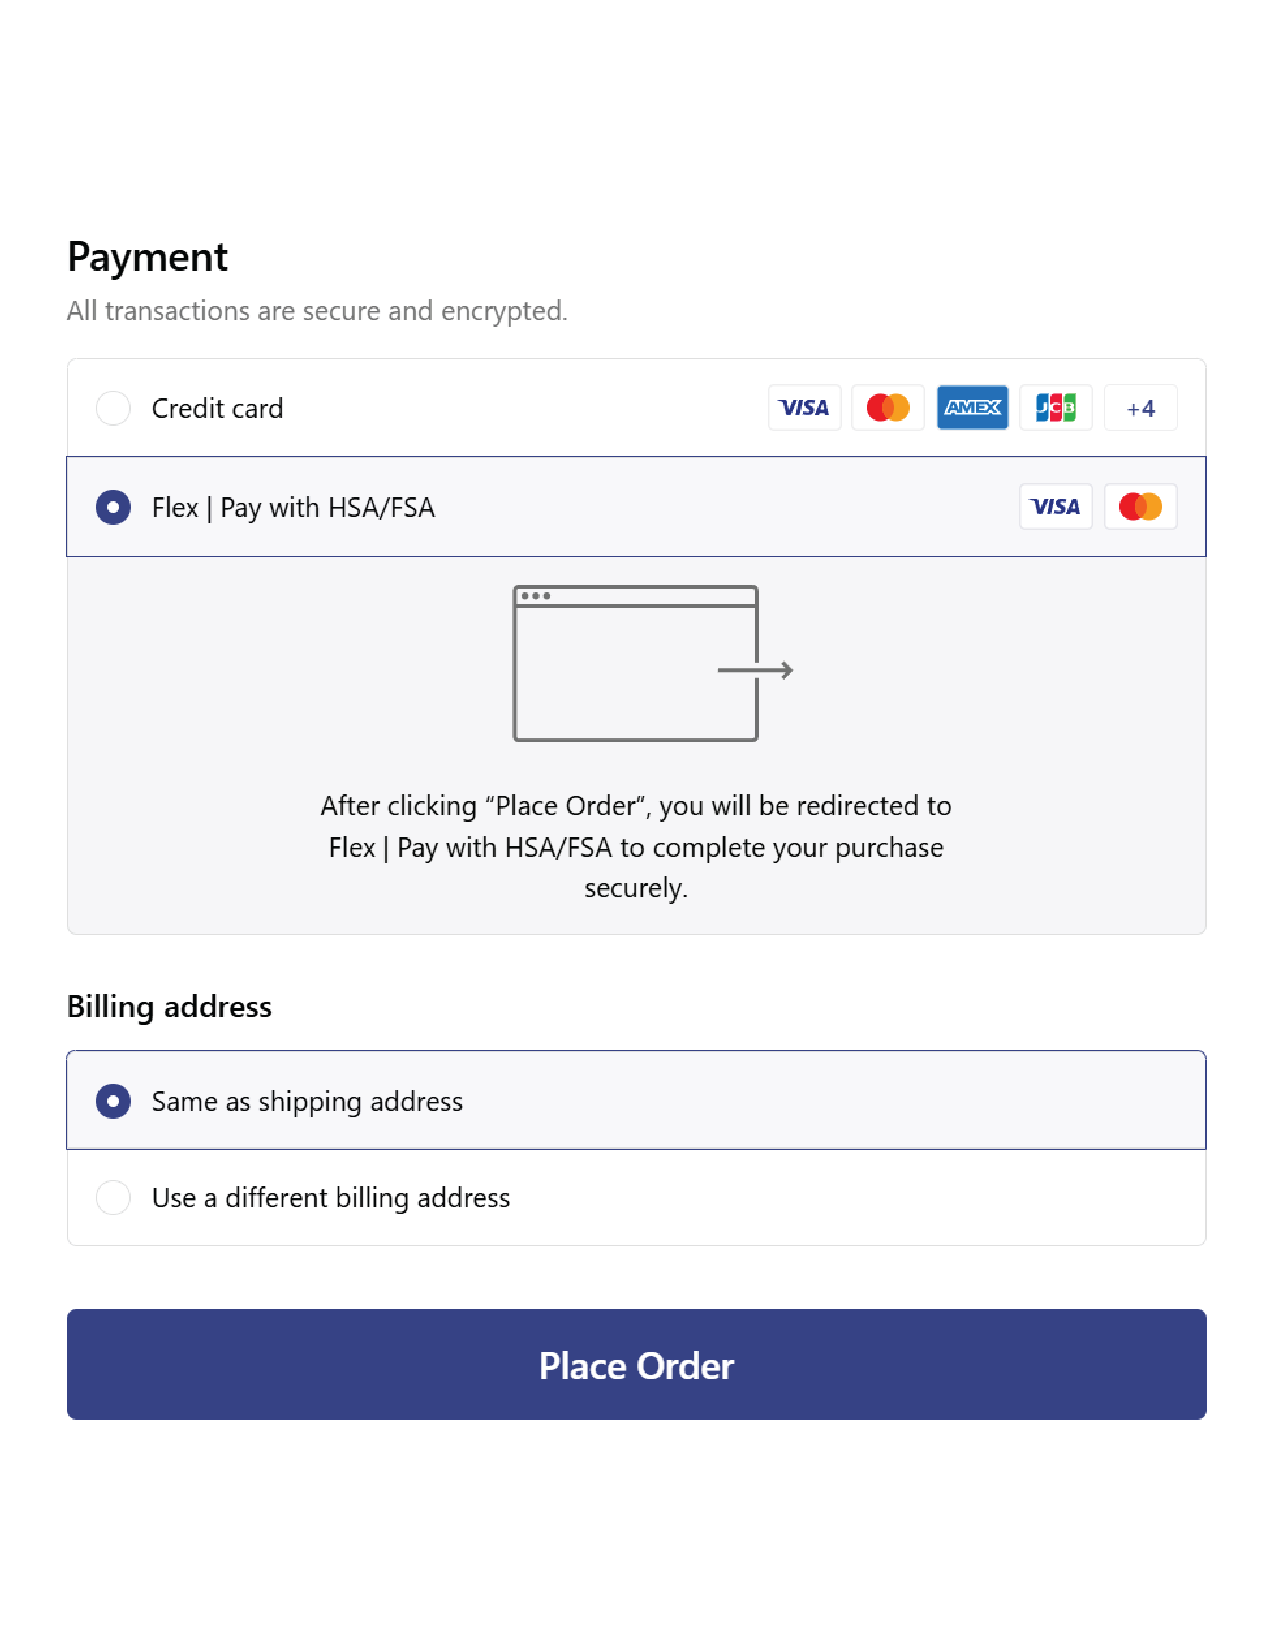1275x1650 pixels.
Task: Click the American Express card icon
Action: tap(972, 408)
